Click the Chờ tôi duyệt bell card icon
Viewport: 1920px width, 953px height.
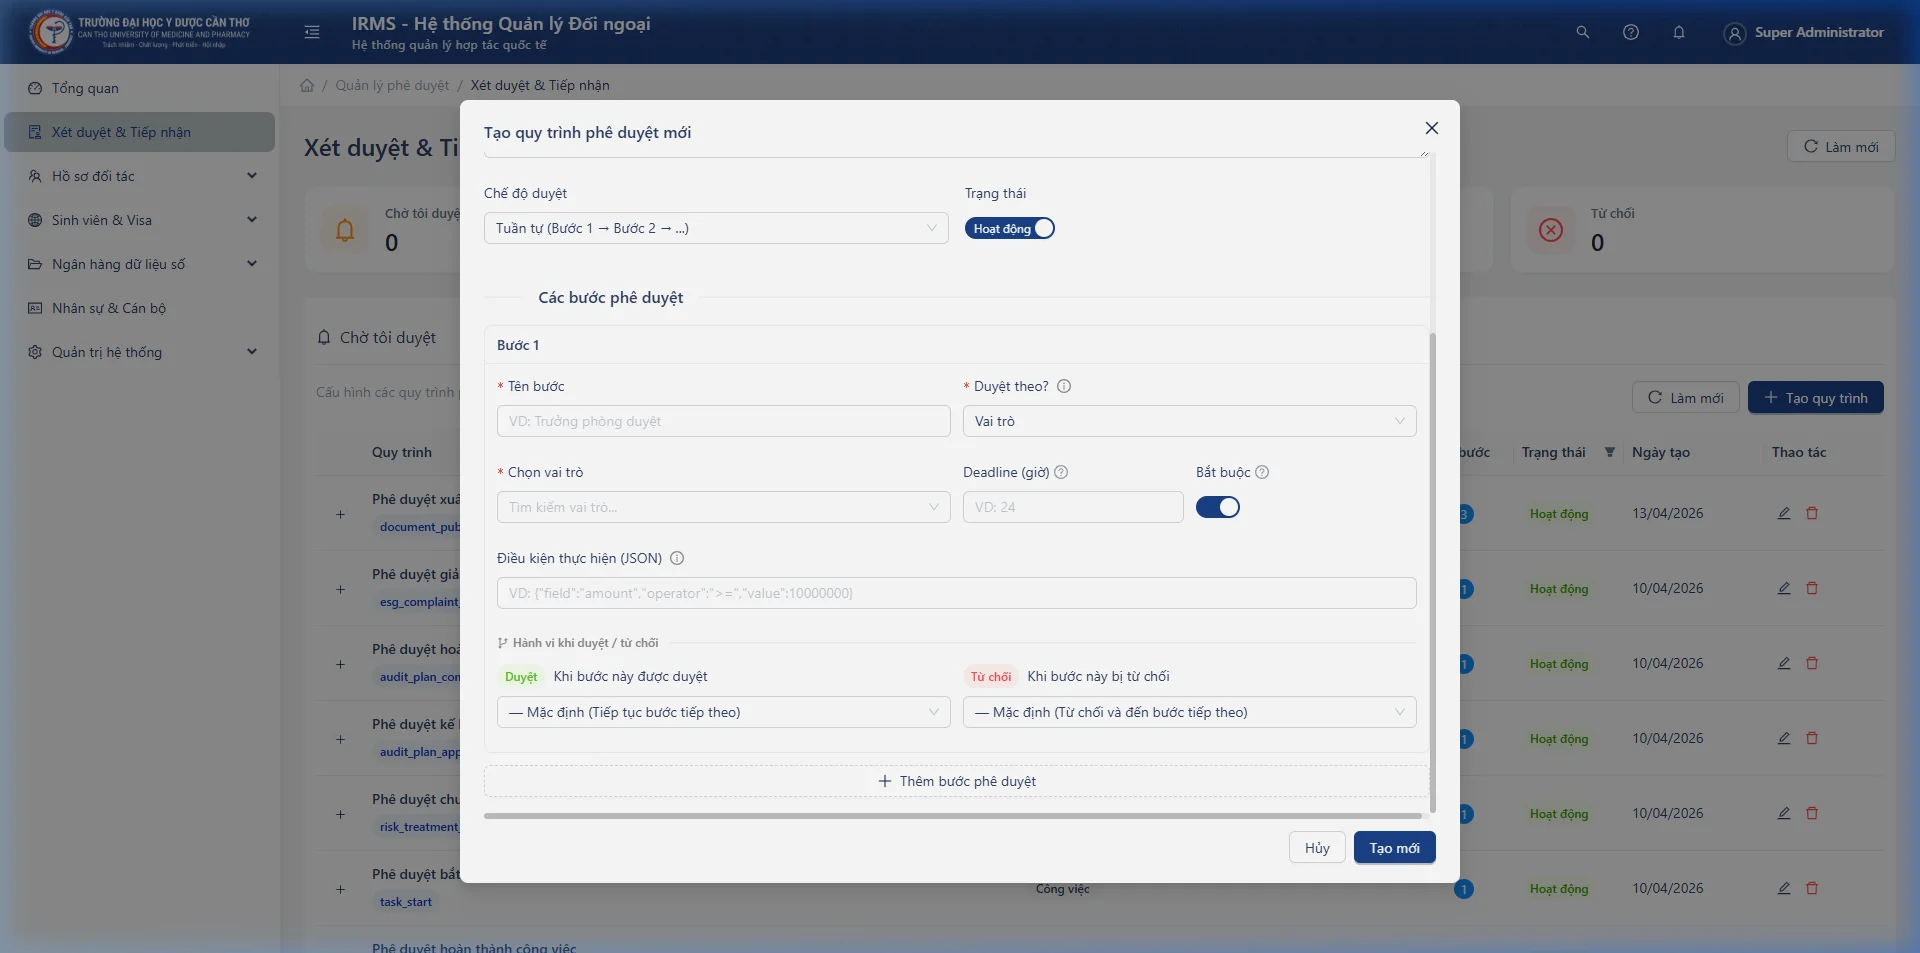[x=345, y=231]
